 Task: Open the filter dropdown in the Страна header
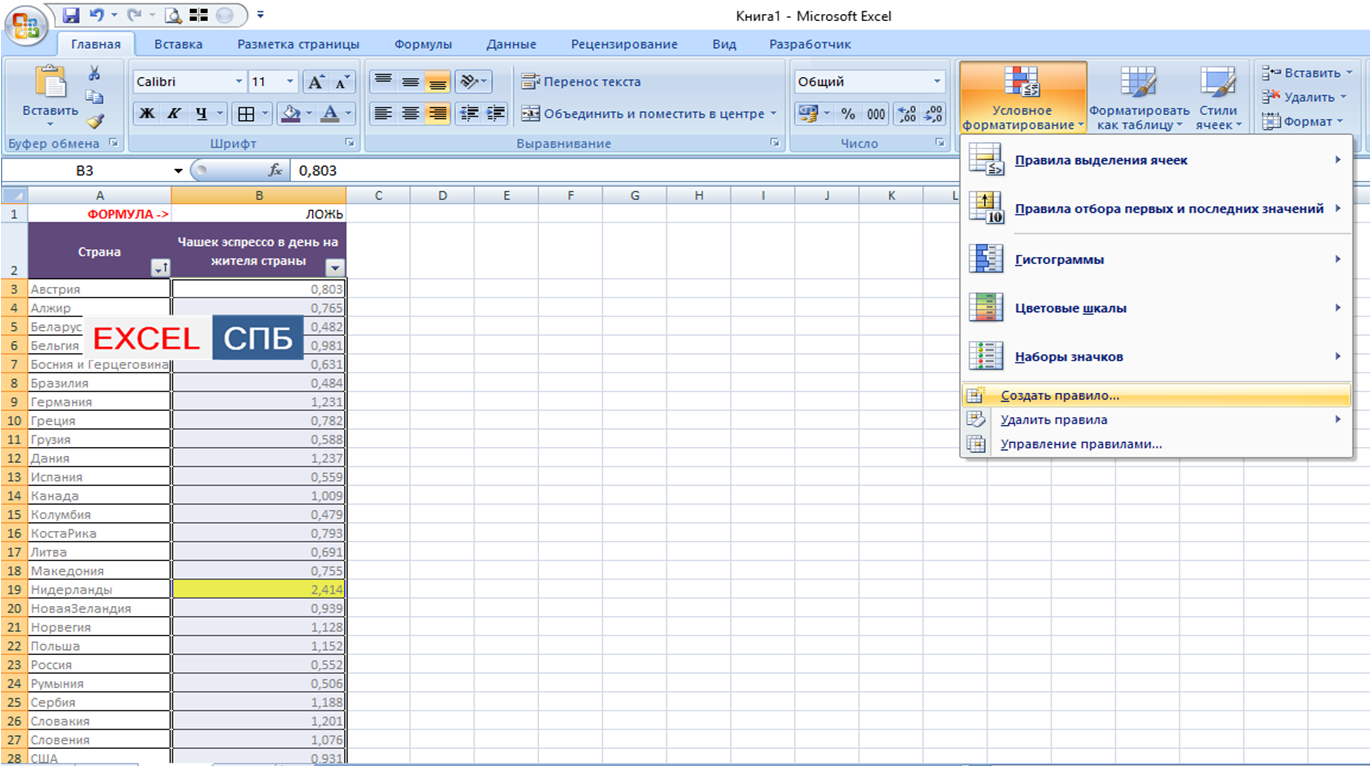coord(160,268)
